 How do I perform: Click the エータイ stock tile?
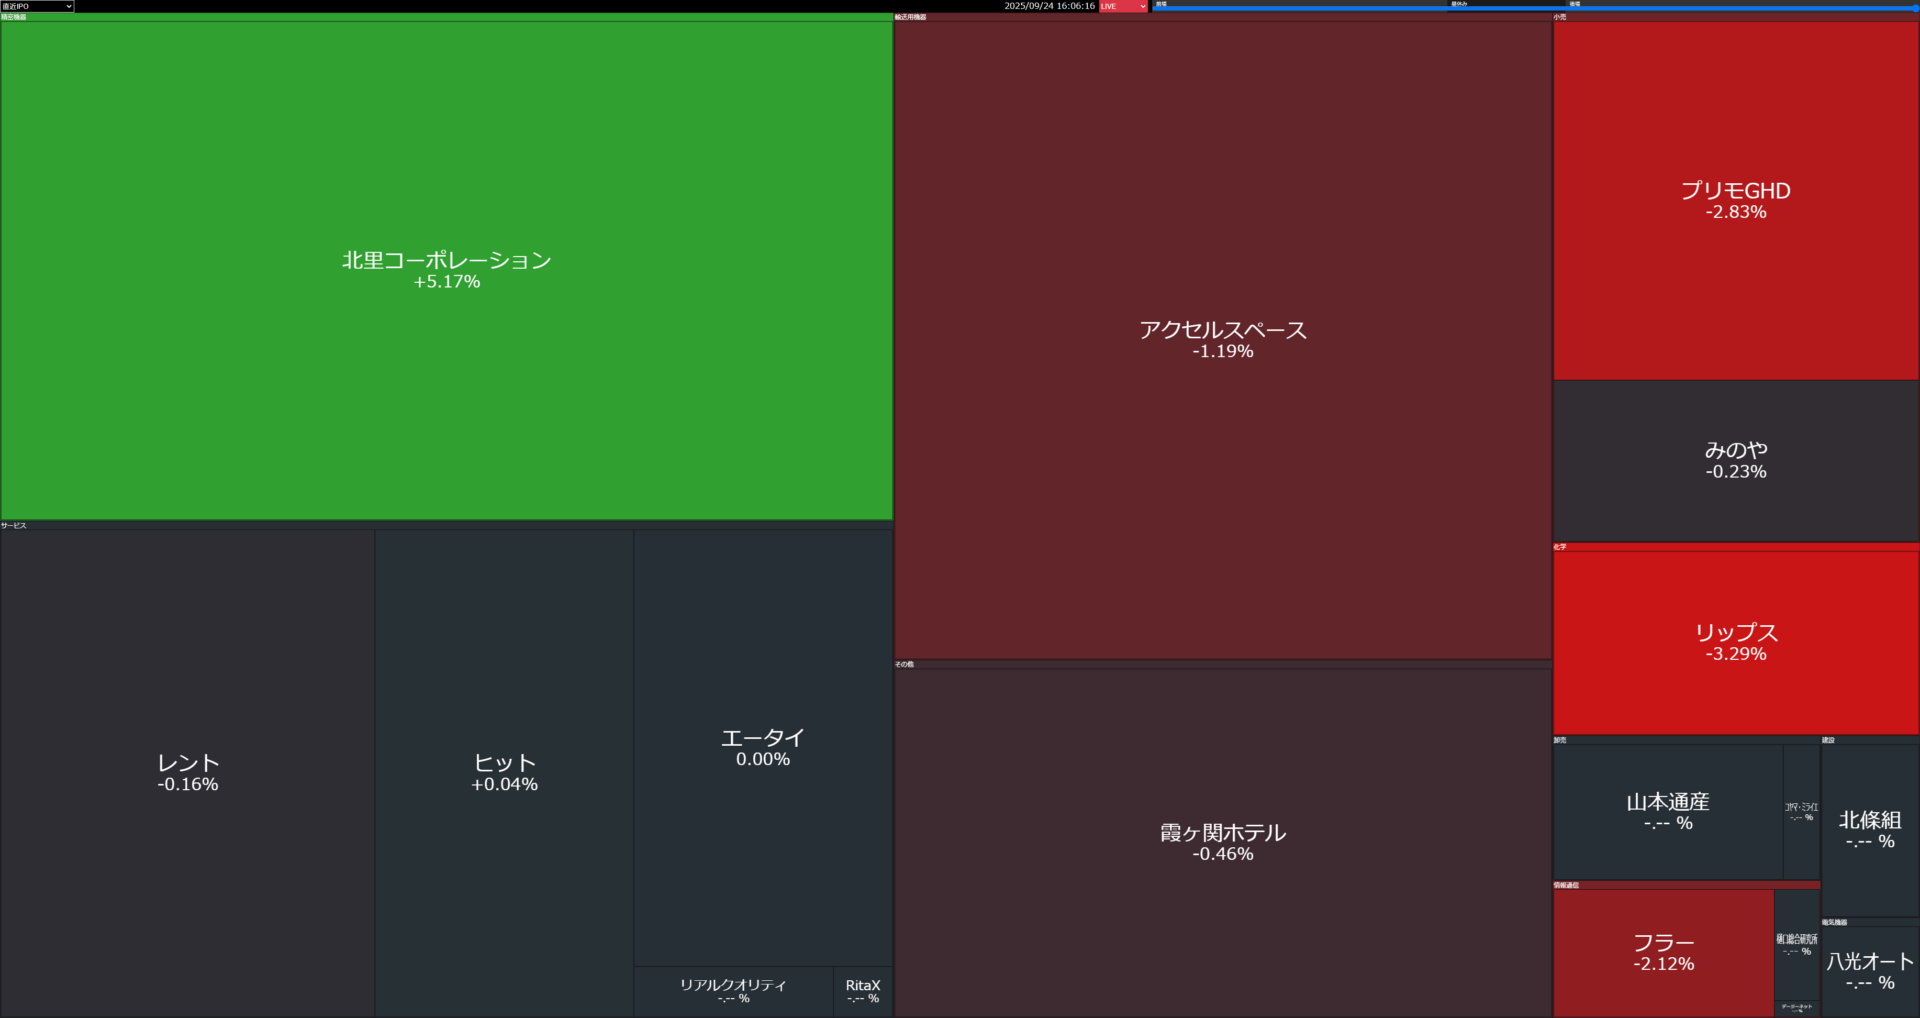click(x=762, y=747)
